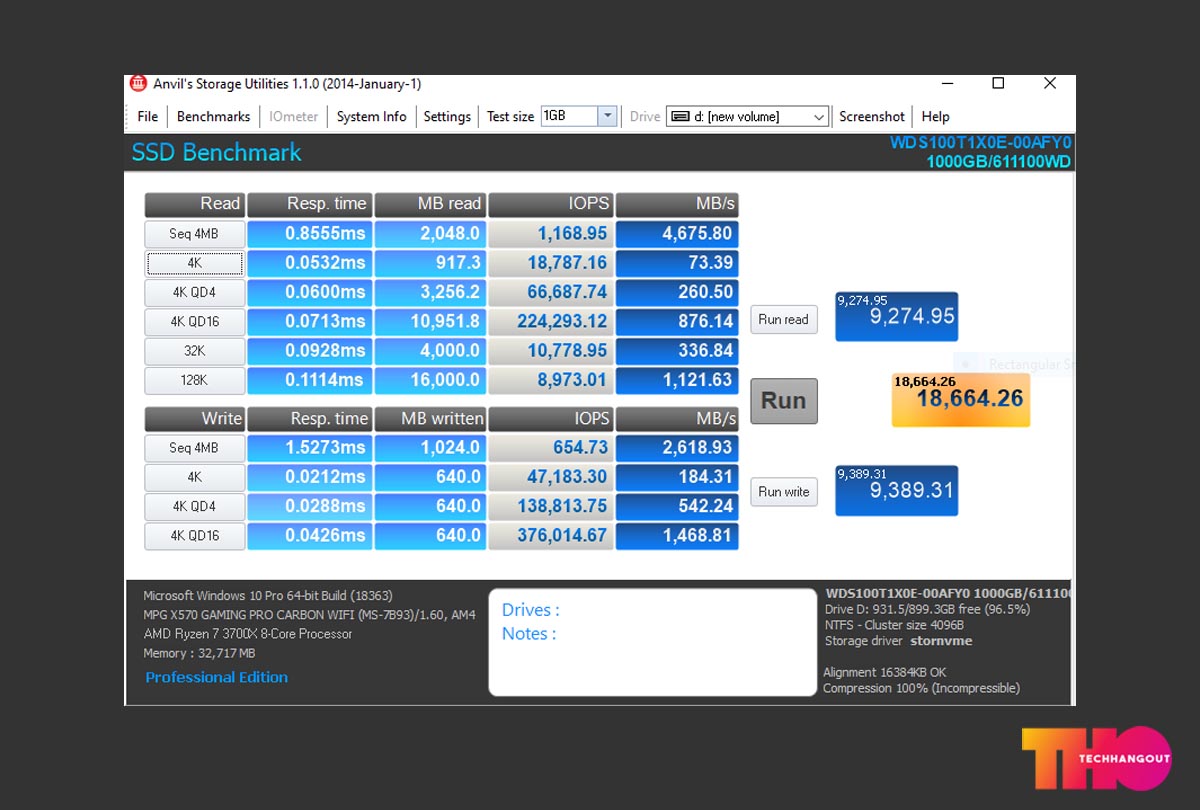Select the read 4K QD4 test button
Viewport: 1200px width, 810px height.
[194, 293]
